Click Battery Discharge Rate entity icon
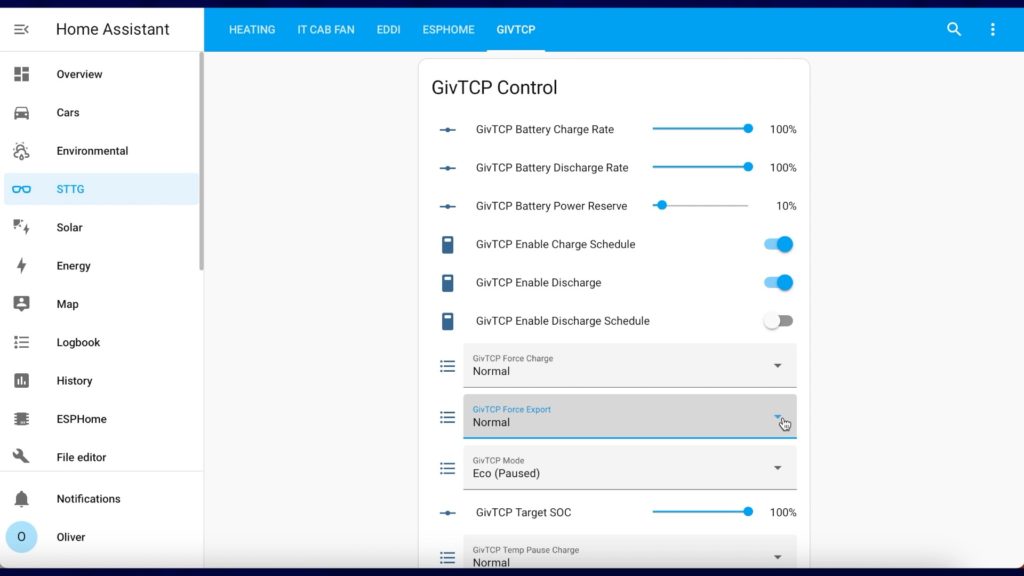This screenshot has width=1024, height=576. [x=447, y=168]
